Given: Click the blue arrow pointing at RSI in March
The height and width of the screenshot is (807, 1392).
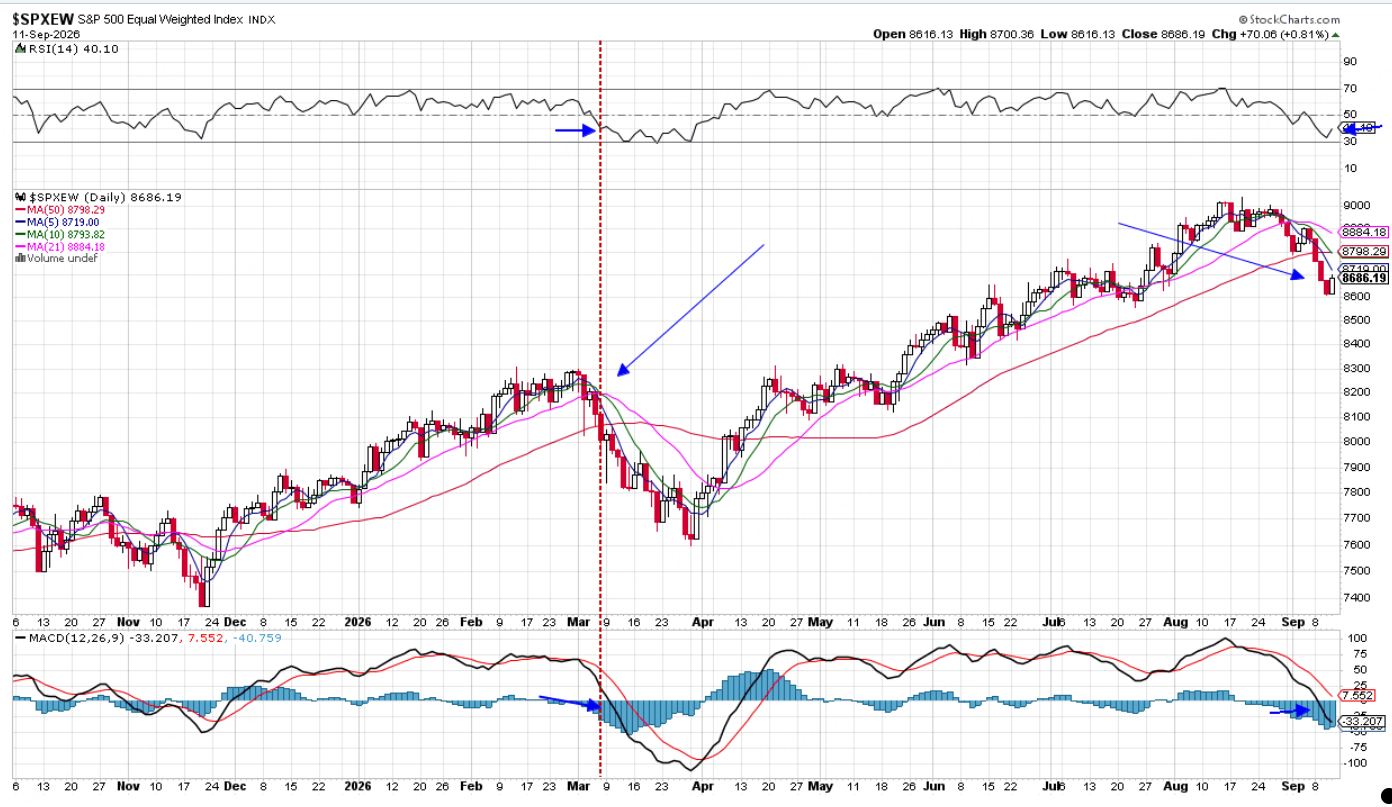Looking at the screenshot, I should (x=576, y=130).
